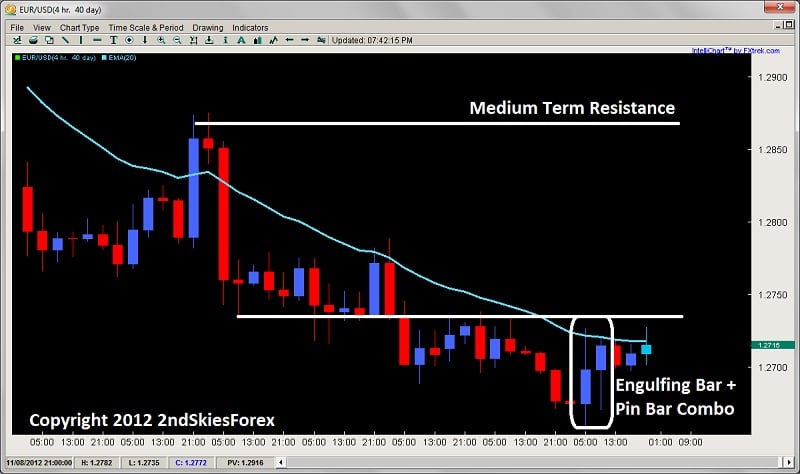Click the C: 1.2772 status field
The image size is (800, 474).
coord(191,463)
